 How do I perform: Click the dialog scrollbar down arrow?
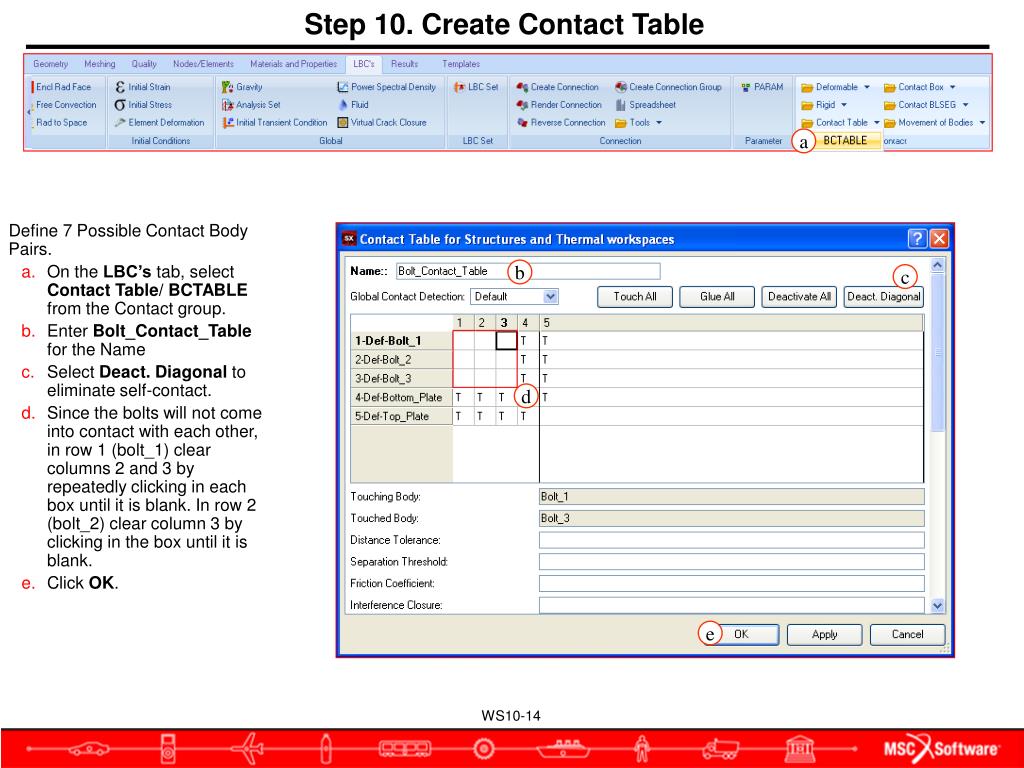point(938,605)
